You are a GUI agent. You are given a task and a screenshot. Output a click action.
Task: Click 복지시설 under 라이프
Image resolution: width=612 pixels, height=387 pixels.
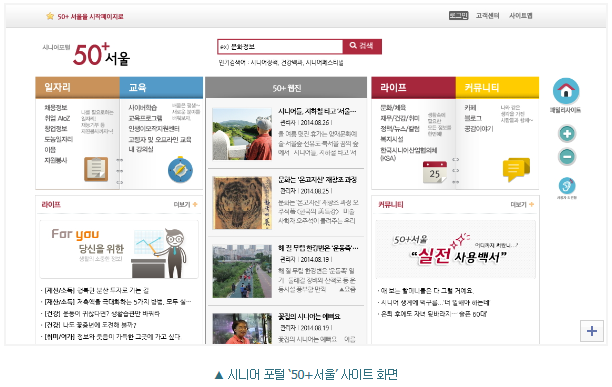click(x=392, y=139)
